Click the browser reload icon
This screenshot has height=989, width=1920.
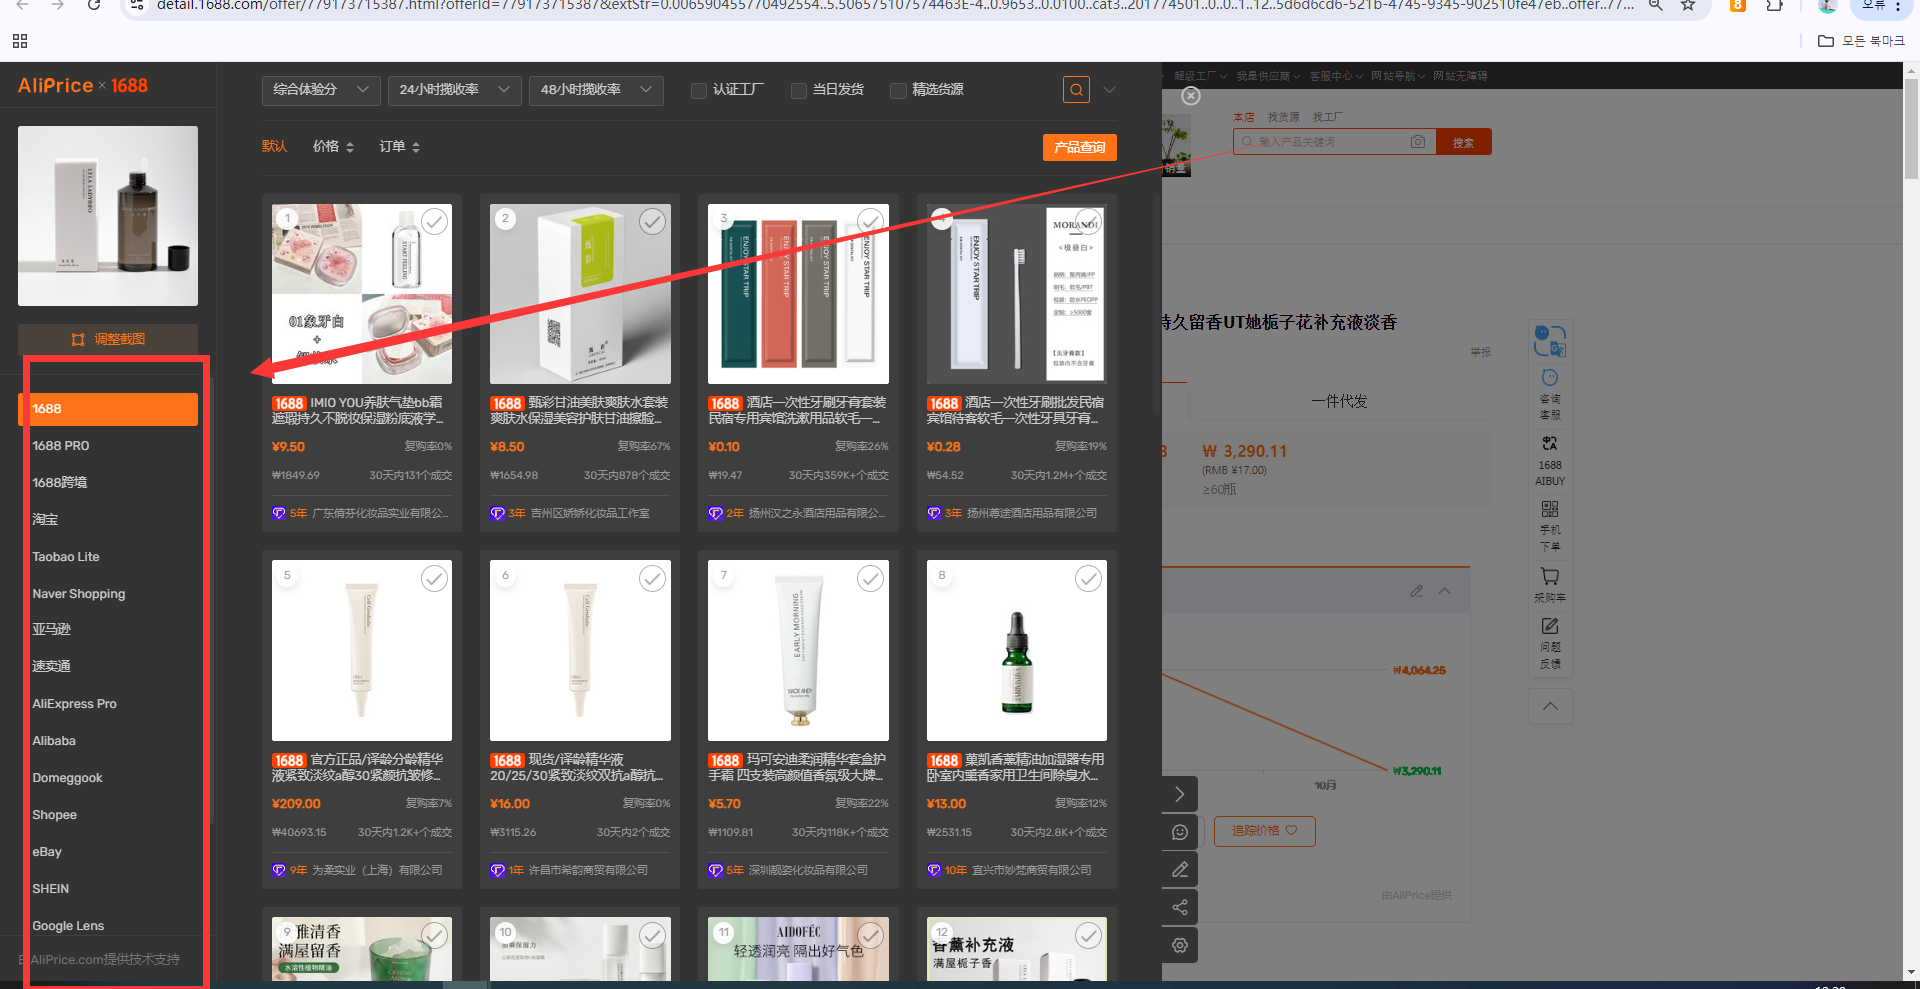[94, 5]
